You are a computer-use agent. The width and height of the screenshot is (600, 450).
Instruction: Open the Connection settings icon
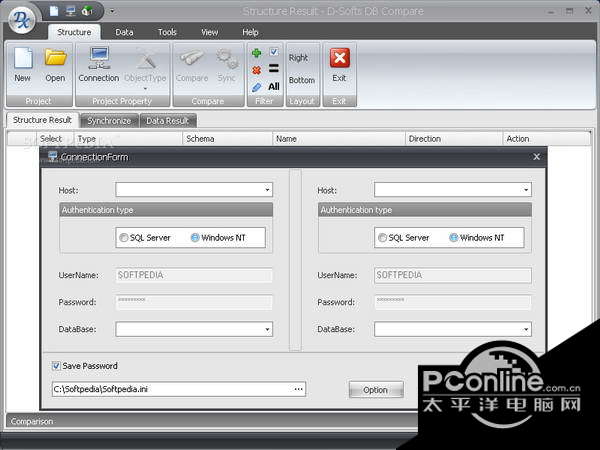99,64
